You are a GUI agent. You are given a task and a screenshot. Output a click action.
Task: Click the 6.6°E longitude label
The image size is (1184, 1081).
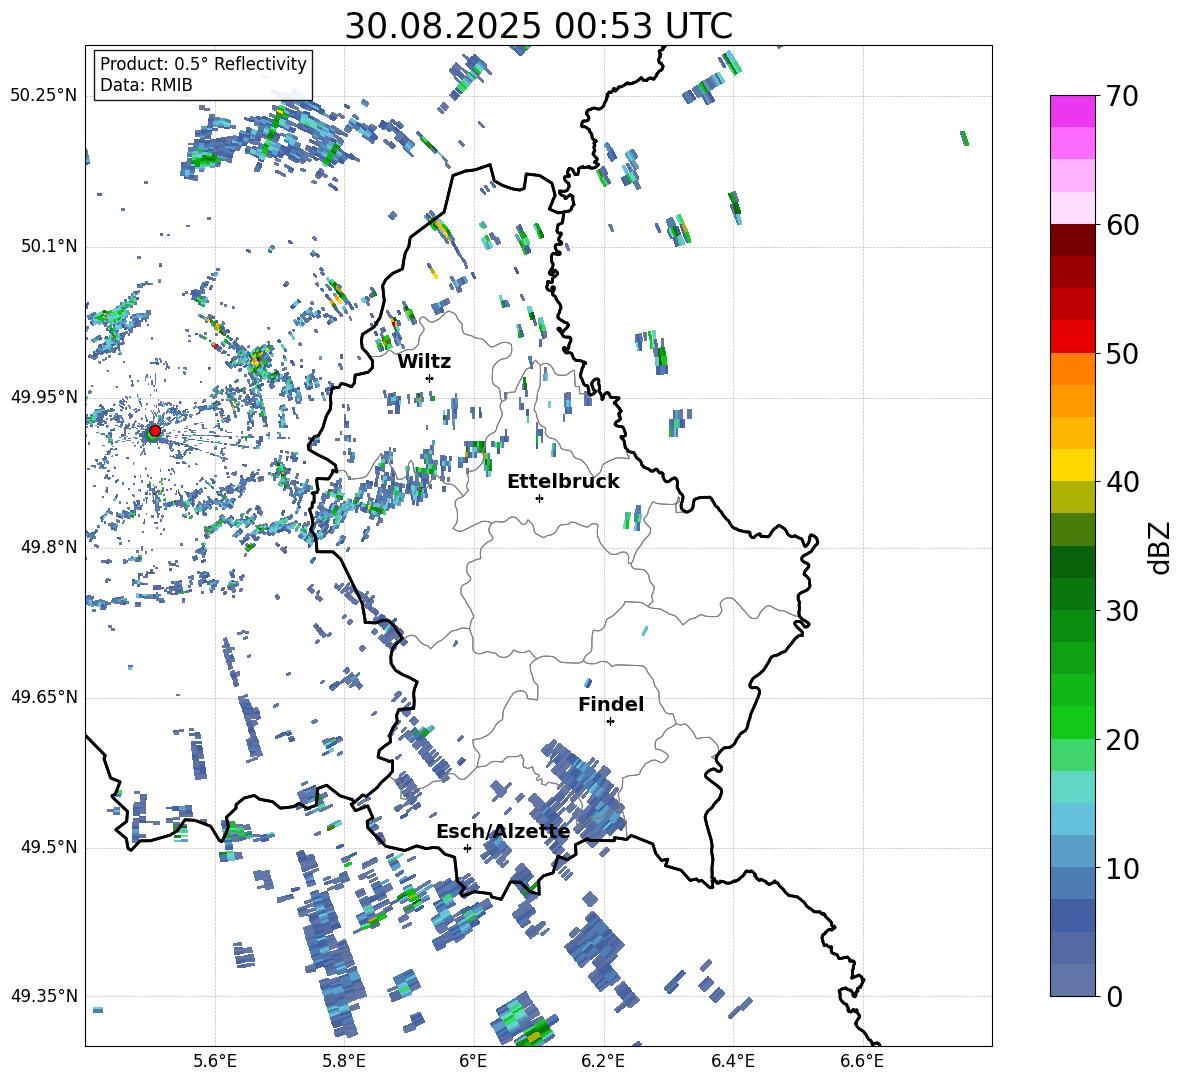pos(862,1061)
